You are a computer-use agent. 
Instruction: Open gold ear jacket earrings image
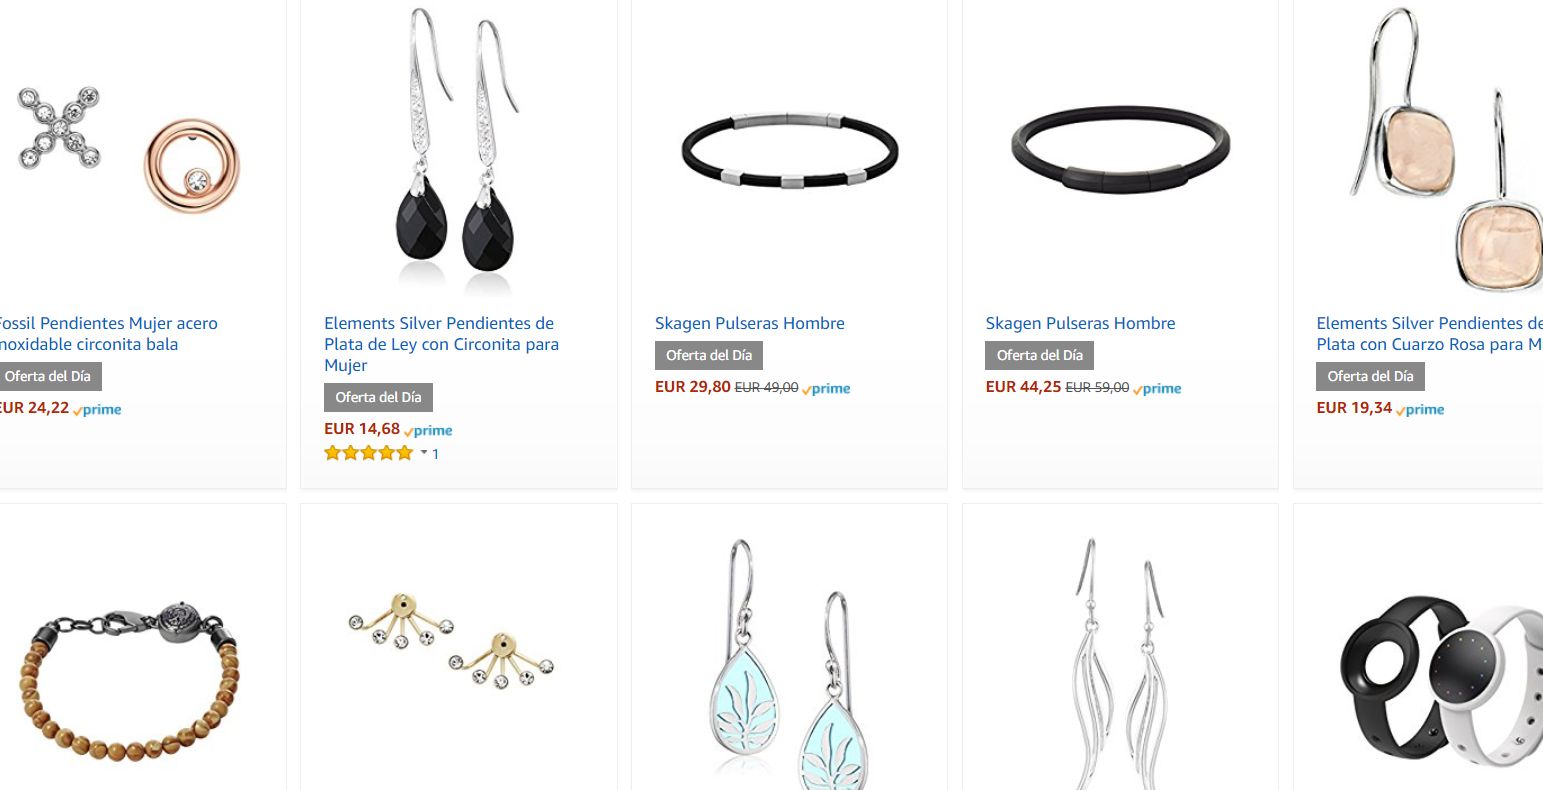(x=451, y=636)
